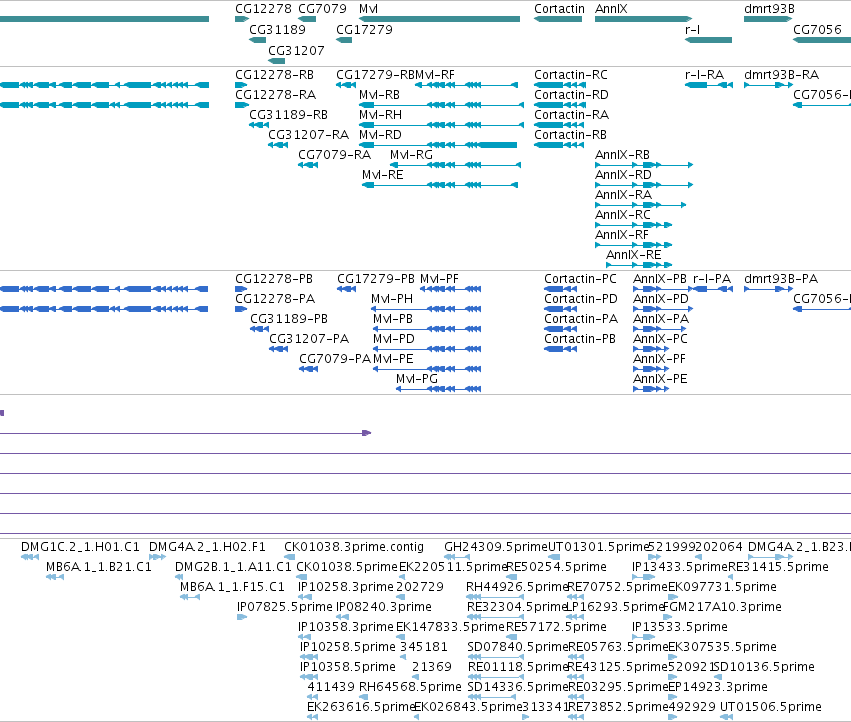Click the CG31207-PA protein label
This screenshot has height=722, width=851.
(x=309, y=339)
